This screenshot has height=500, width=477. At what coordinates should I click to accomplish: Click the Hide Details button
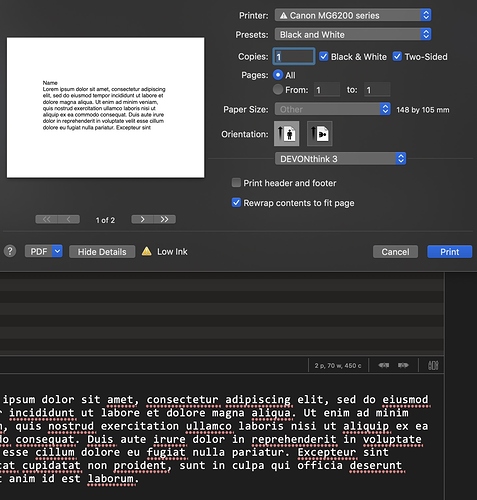click(x=102, y=252)
